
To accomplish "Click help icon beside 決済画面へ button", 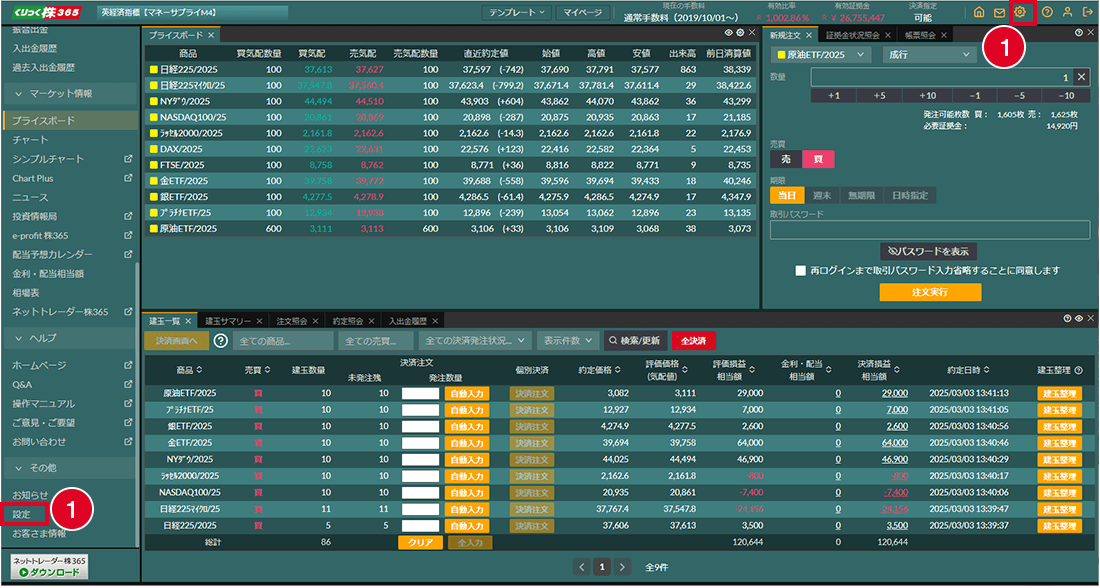I will [x=221, y=341].
